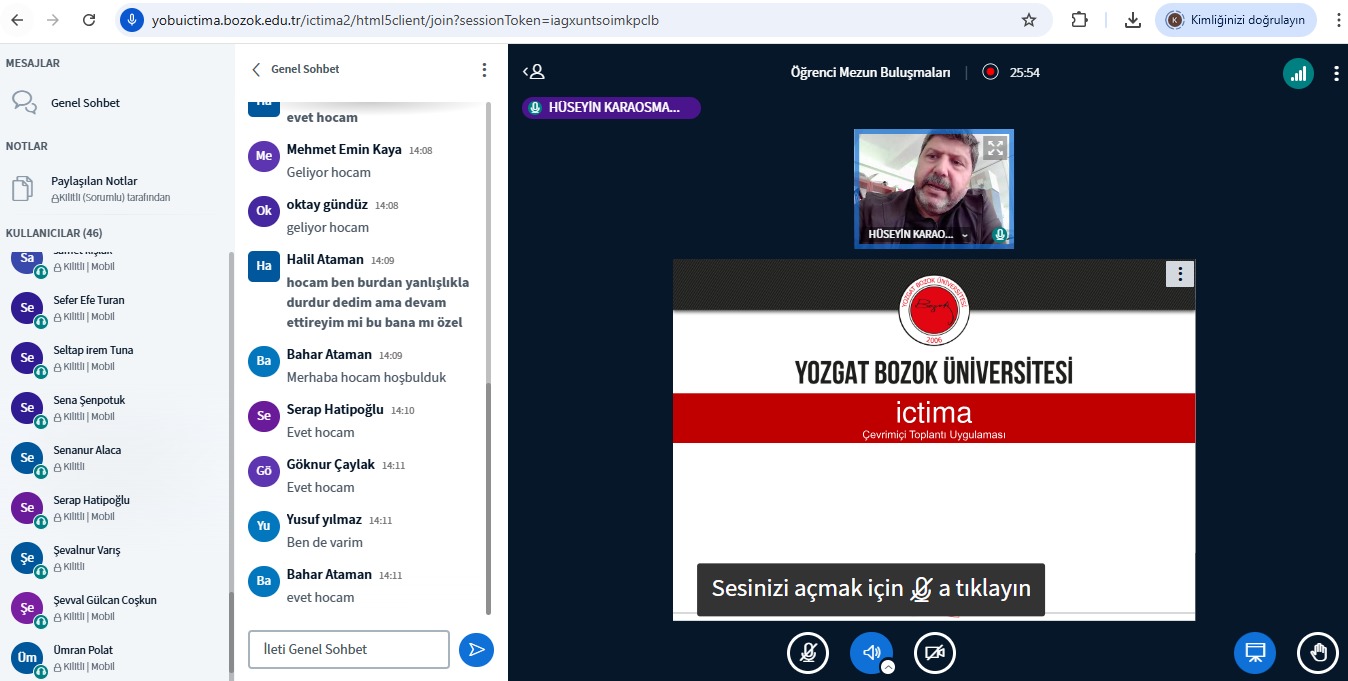Select user Şevval Gülcan Coşkun
Image resolution: width=1348 pixels, height=681 pixels.
pyautogui.click(x=116, y=607)
